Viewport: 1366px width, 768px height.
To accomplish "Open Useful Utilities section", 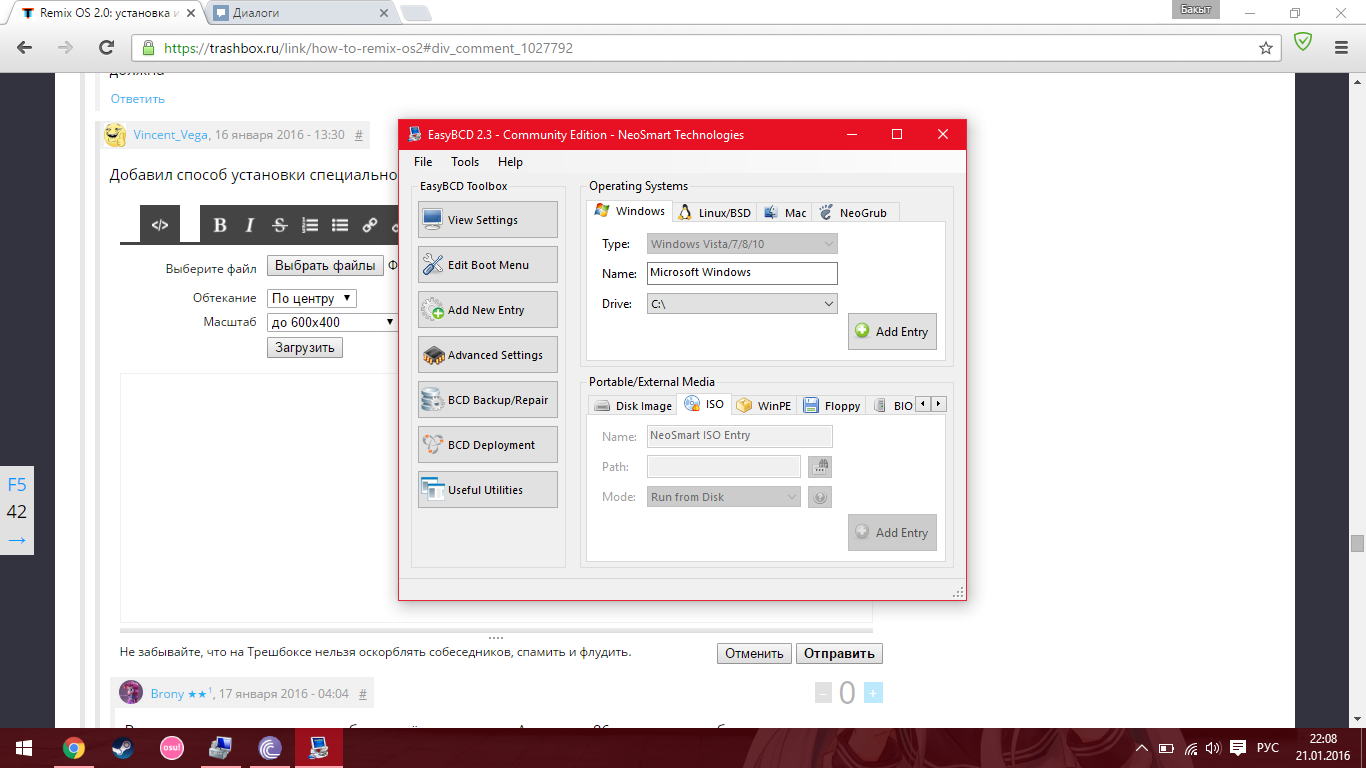I will (488, 490).
